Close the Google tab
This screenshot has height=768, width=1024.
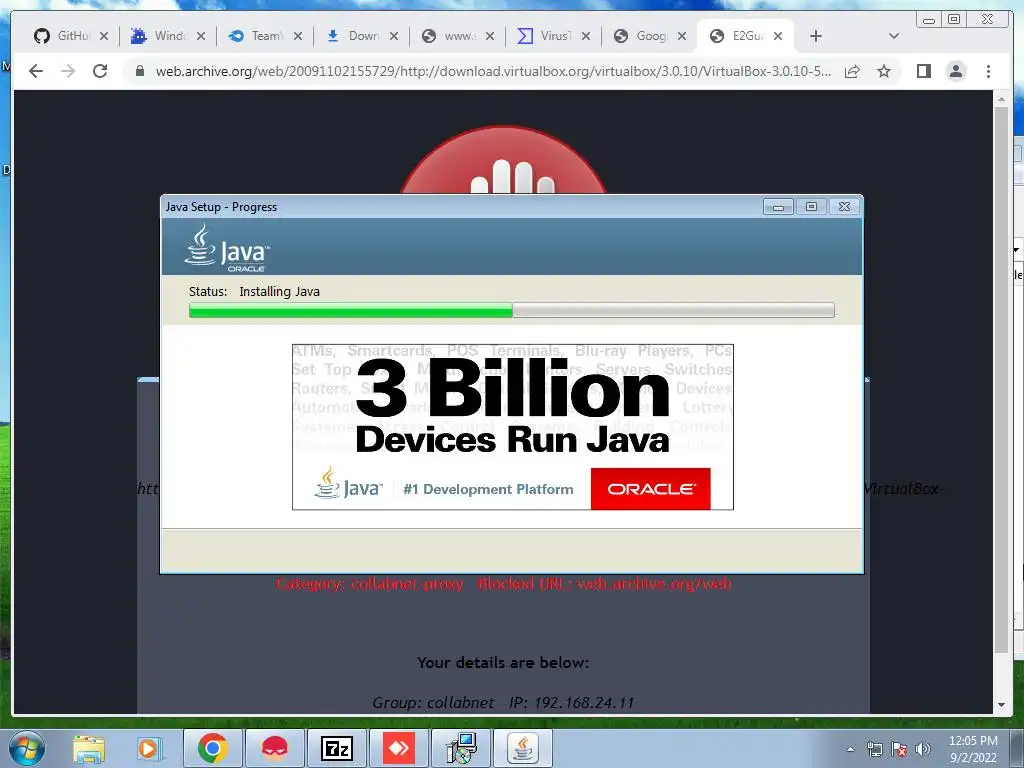682,37
